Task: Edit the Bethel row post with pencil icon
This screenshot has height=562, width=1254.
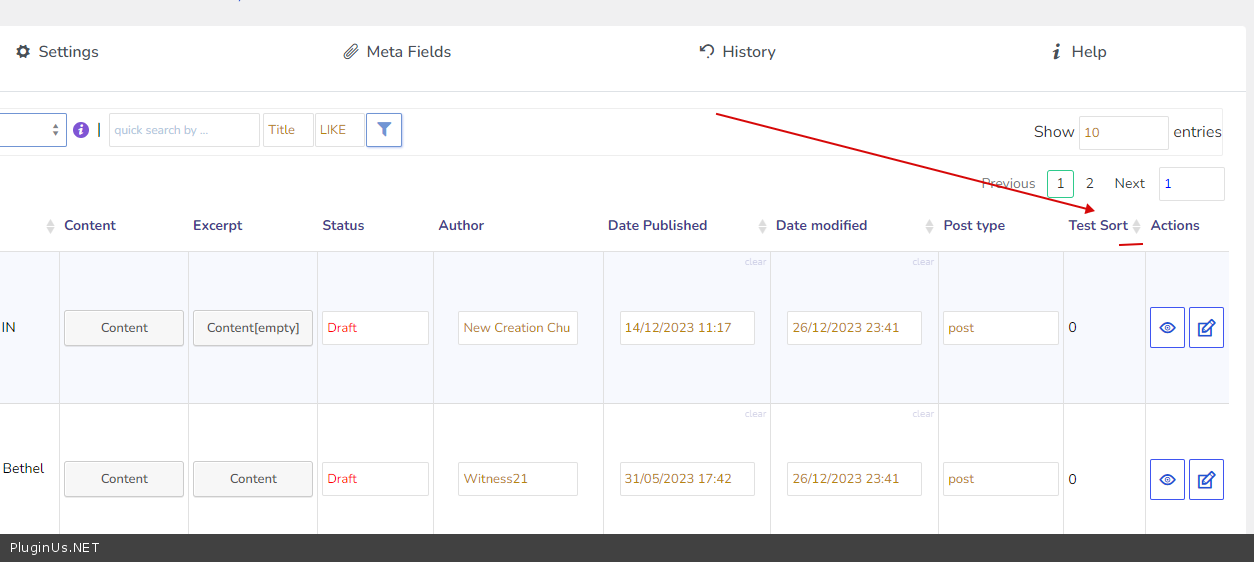Action: [1206, 479]
